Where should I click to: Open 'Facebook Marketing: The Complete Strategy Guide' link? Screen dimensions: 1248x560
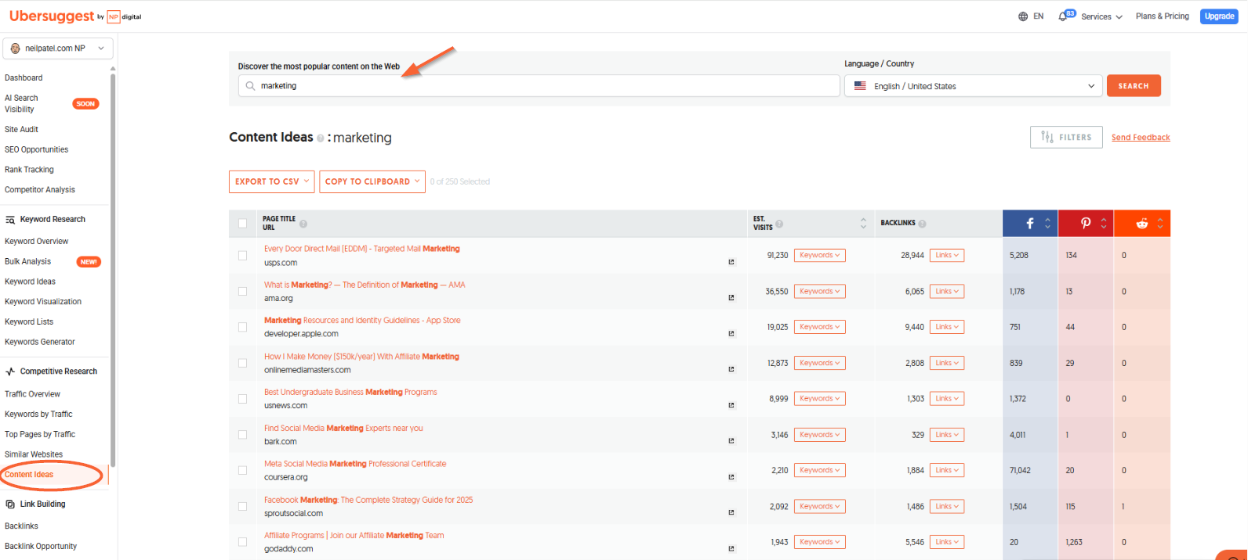[x=369, y=500]
